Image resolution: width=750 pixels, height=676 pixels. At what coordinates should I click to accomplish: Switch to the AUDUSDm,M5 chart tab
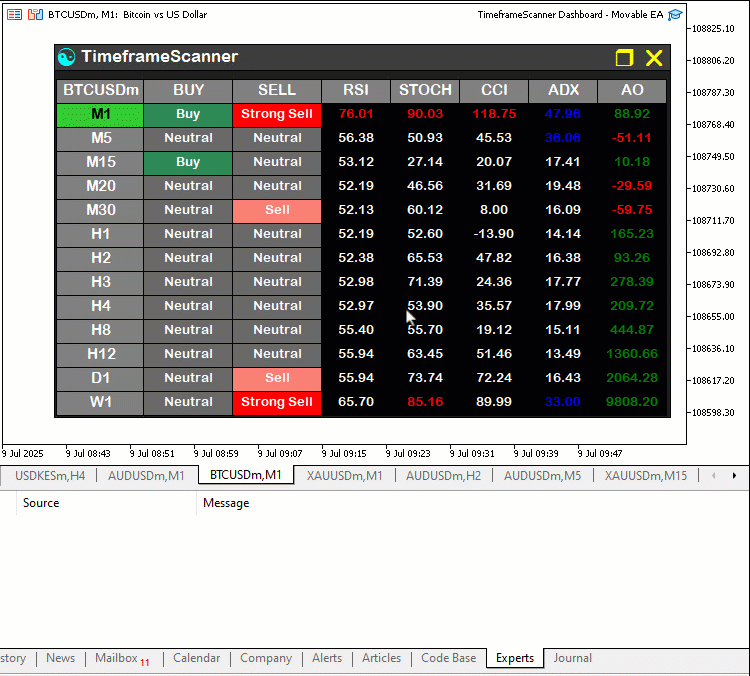(x=542, y=476)
